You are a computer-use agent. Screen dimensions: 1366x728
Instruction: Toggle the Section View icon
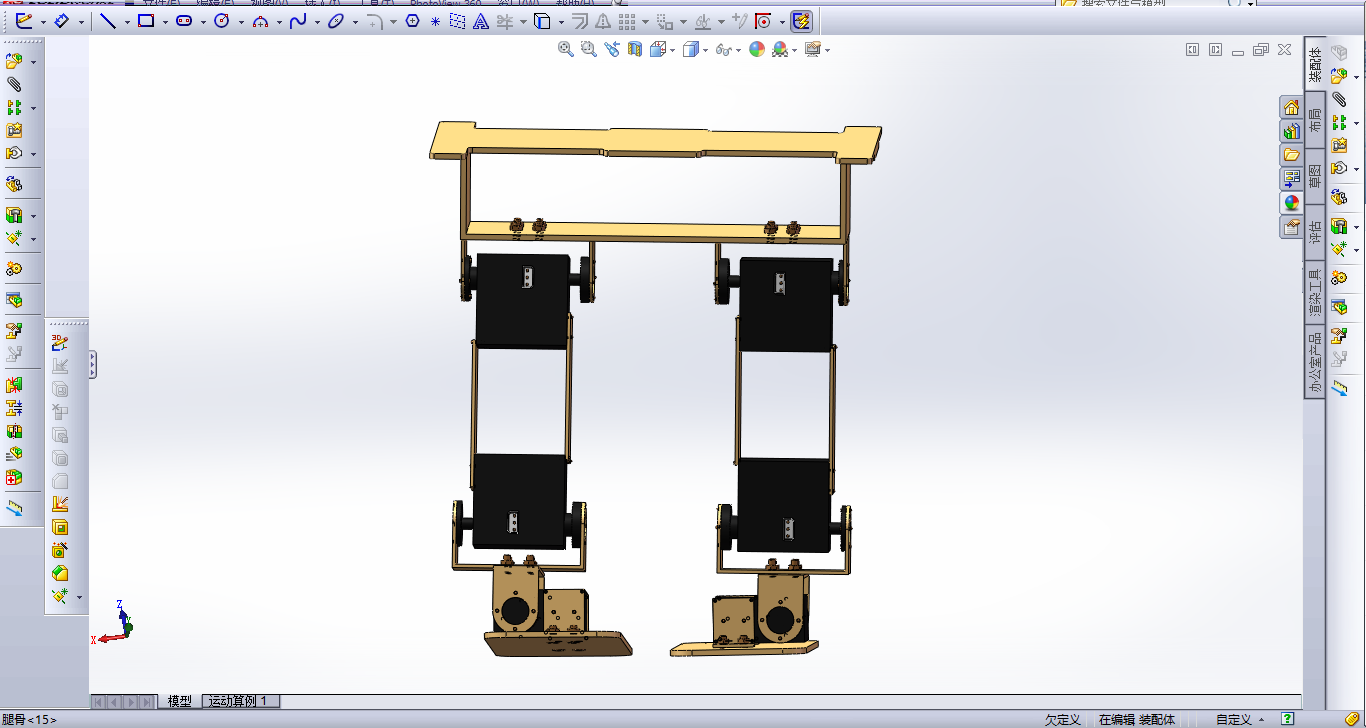click(x=635, y=49)
